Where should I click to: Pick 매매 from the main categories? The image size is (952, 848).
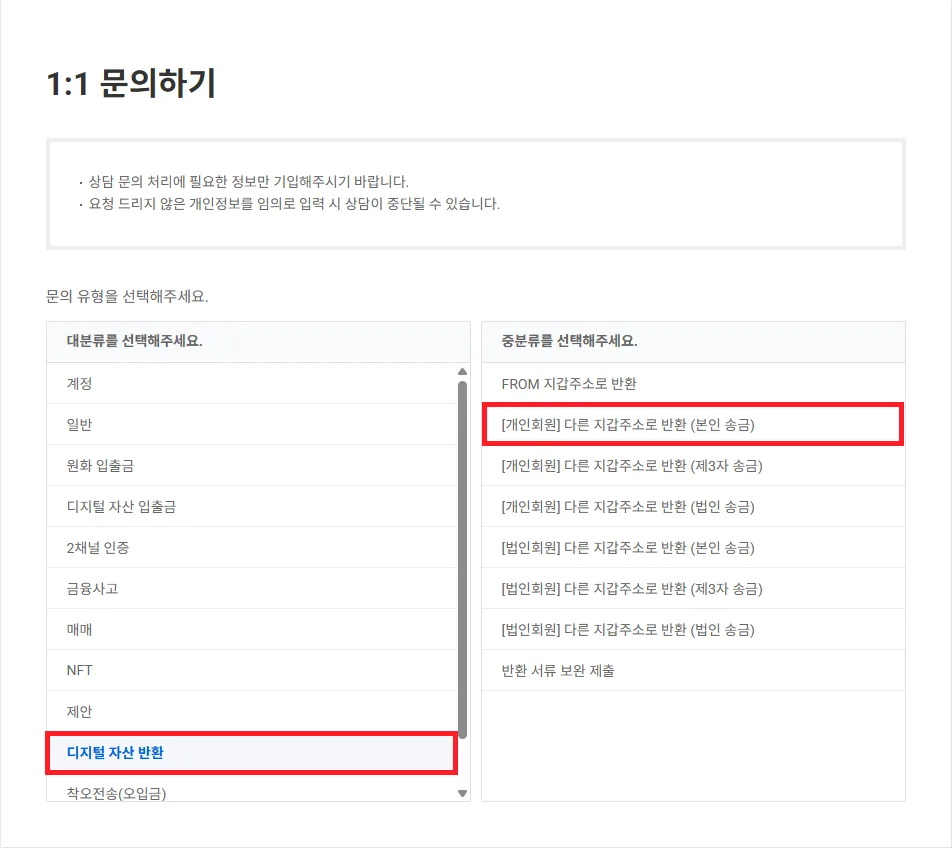[x=251, y=629]
